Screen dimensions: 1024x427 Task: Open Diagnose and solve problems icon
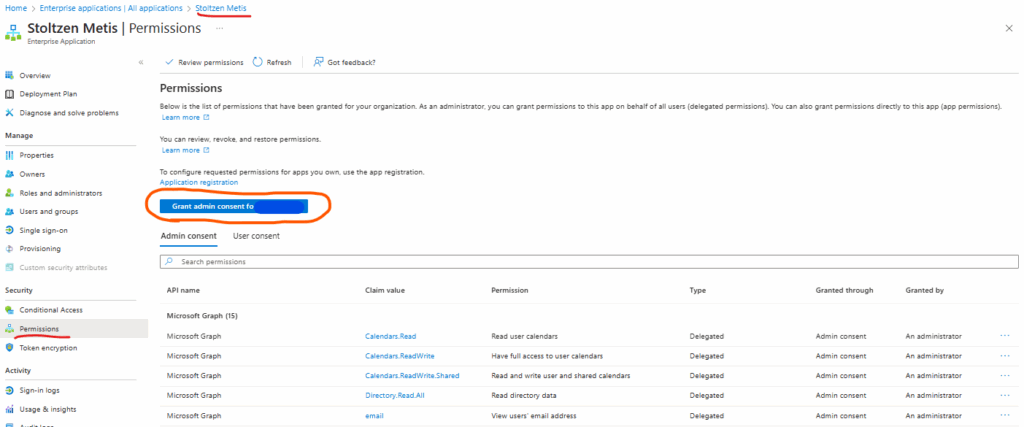10,113
